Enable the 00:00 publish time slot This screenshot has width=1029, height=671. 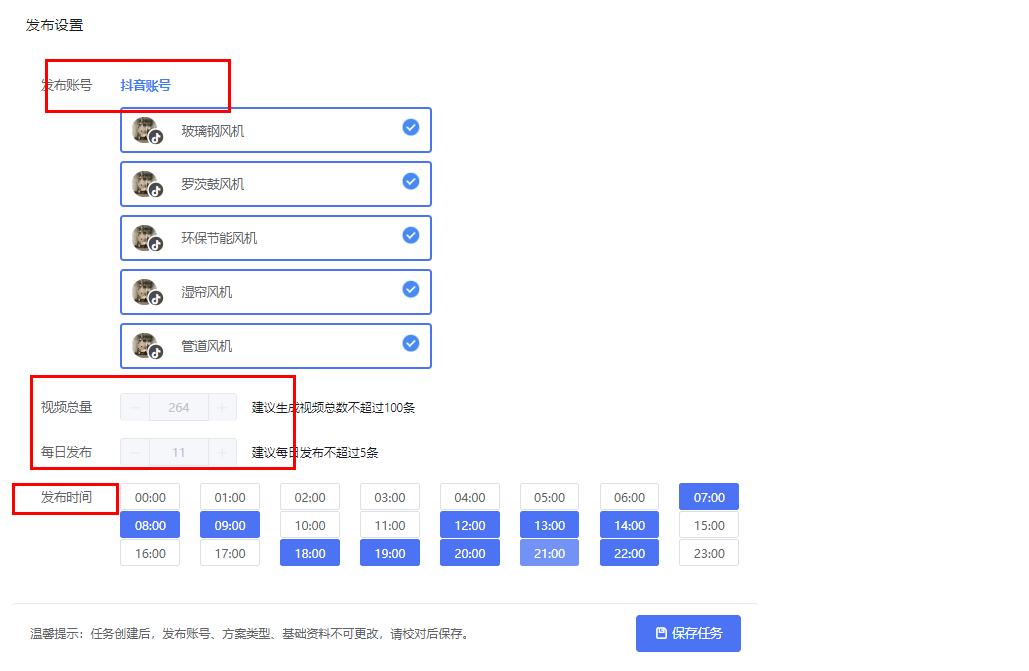150,497
